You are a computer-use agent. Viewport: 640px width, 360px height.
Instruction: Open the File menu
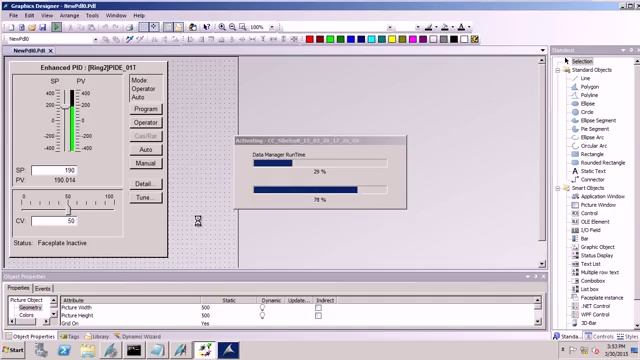[x=13, y=16]
